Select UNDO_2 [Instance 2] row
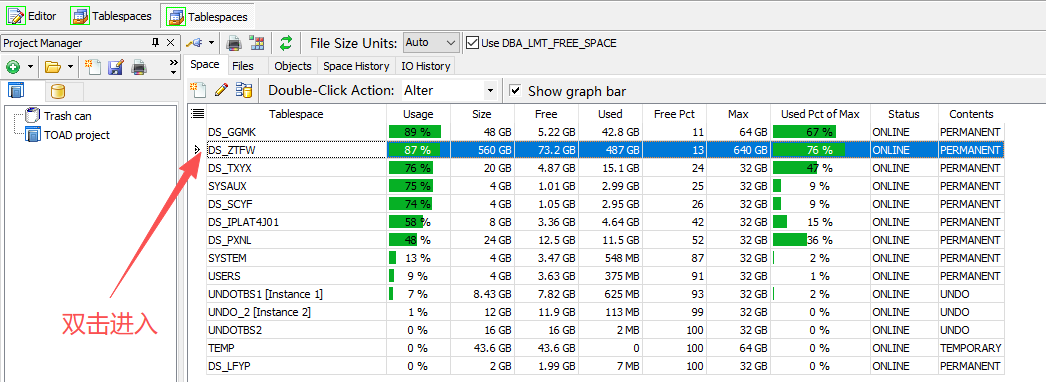This screenshot has width=1046, height=382. click(604, 312)
